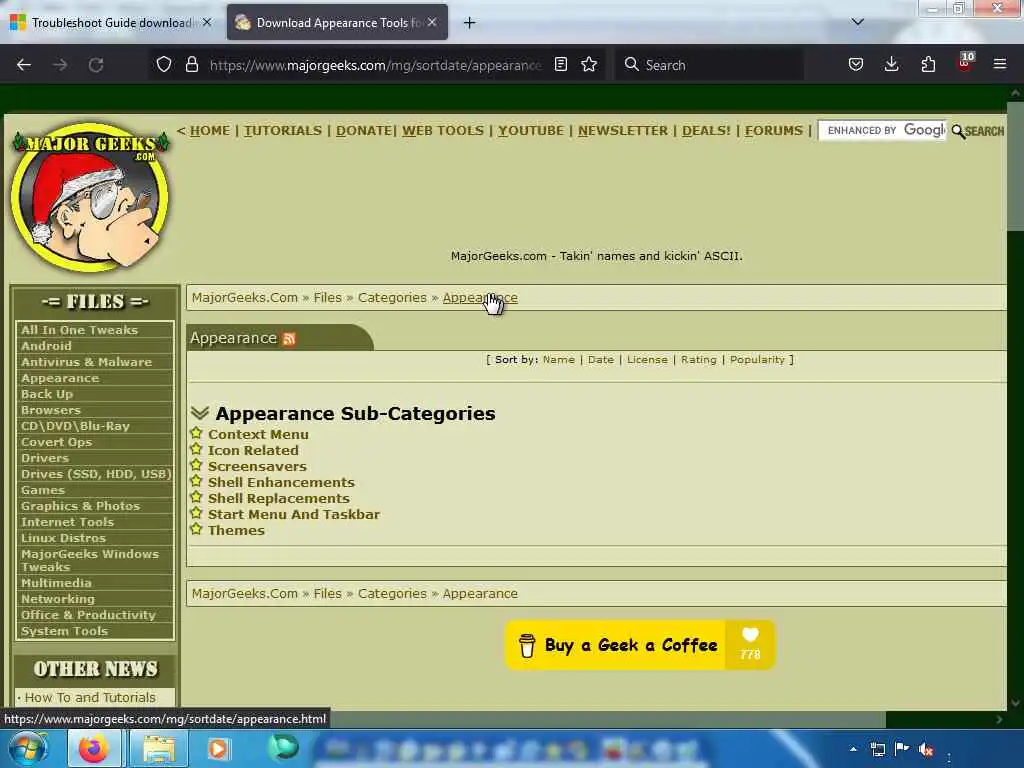This screenshot has width=1024, height=768.
Task: Open Screensavers sub-category
Action: click(x=257, y=466)
